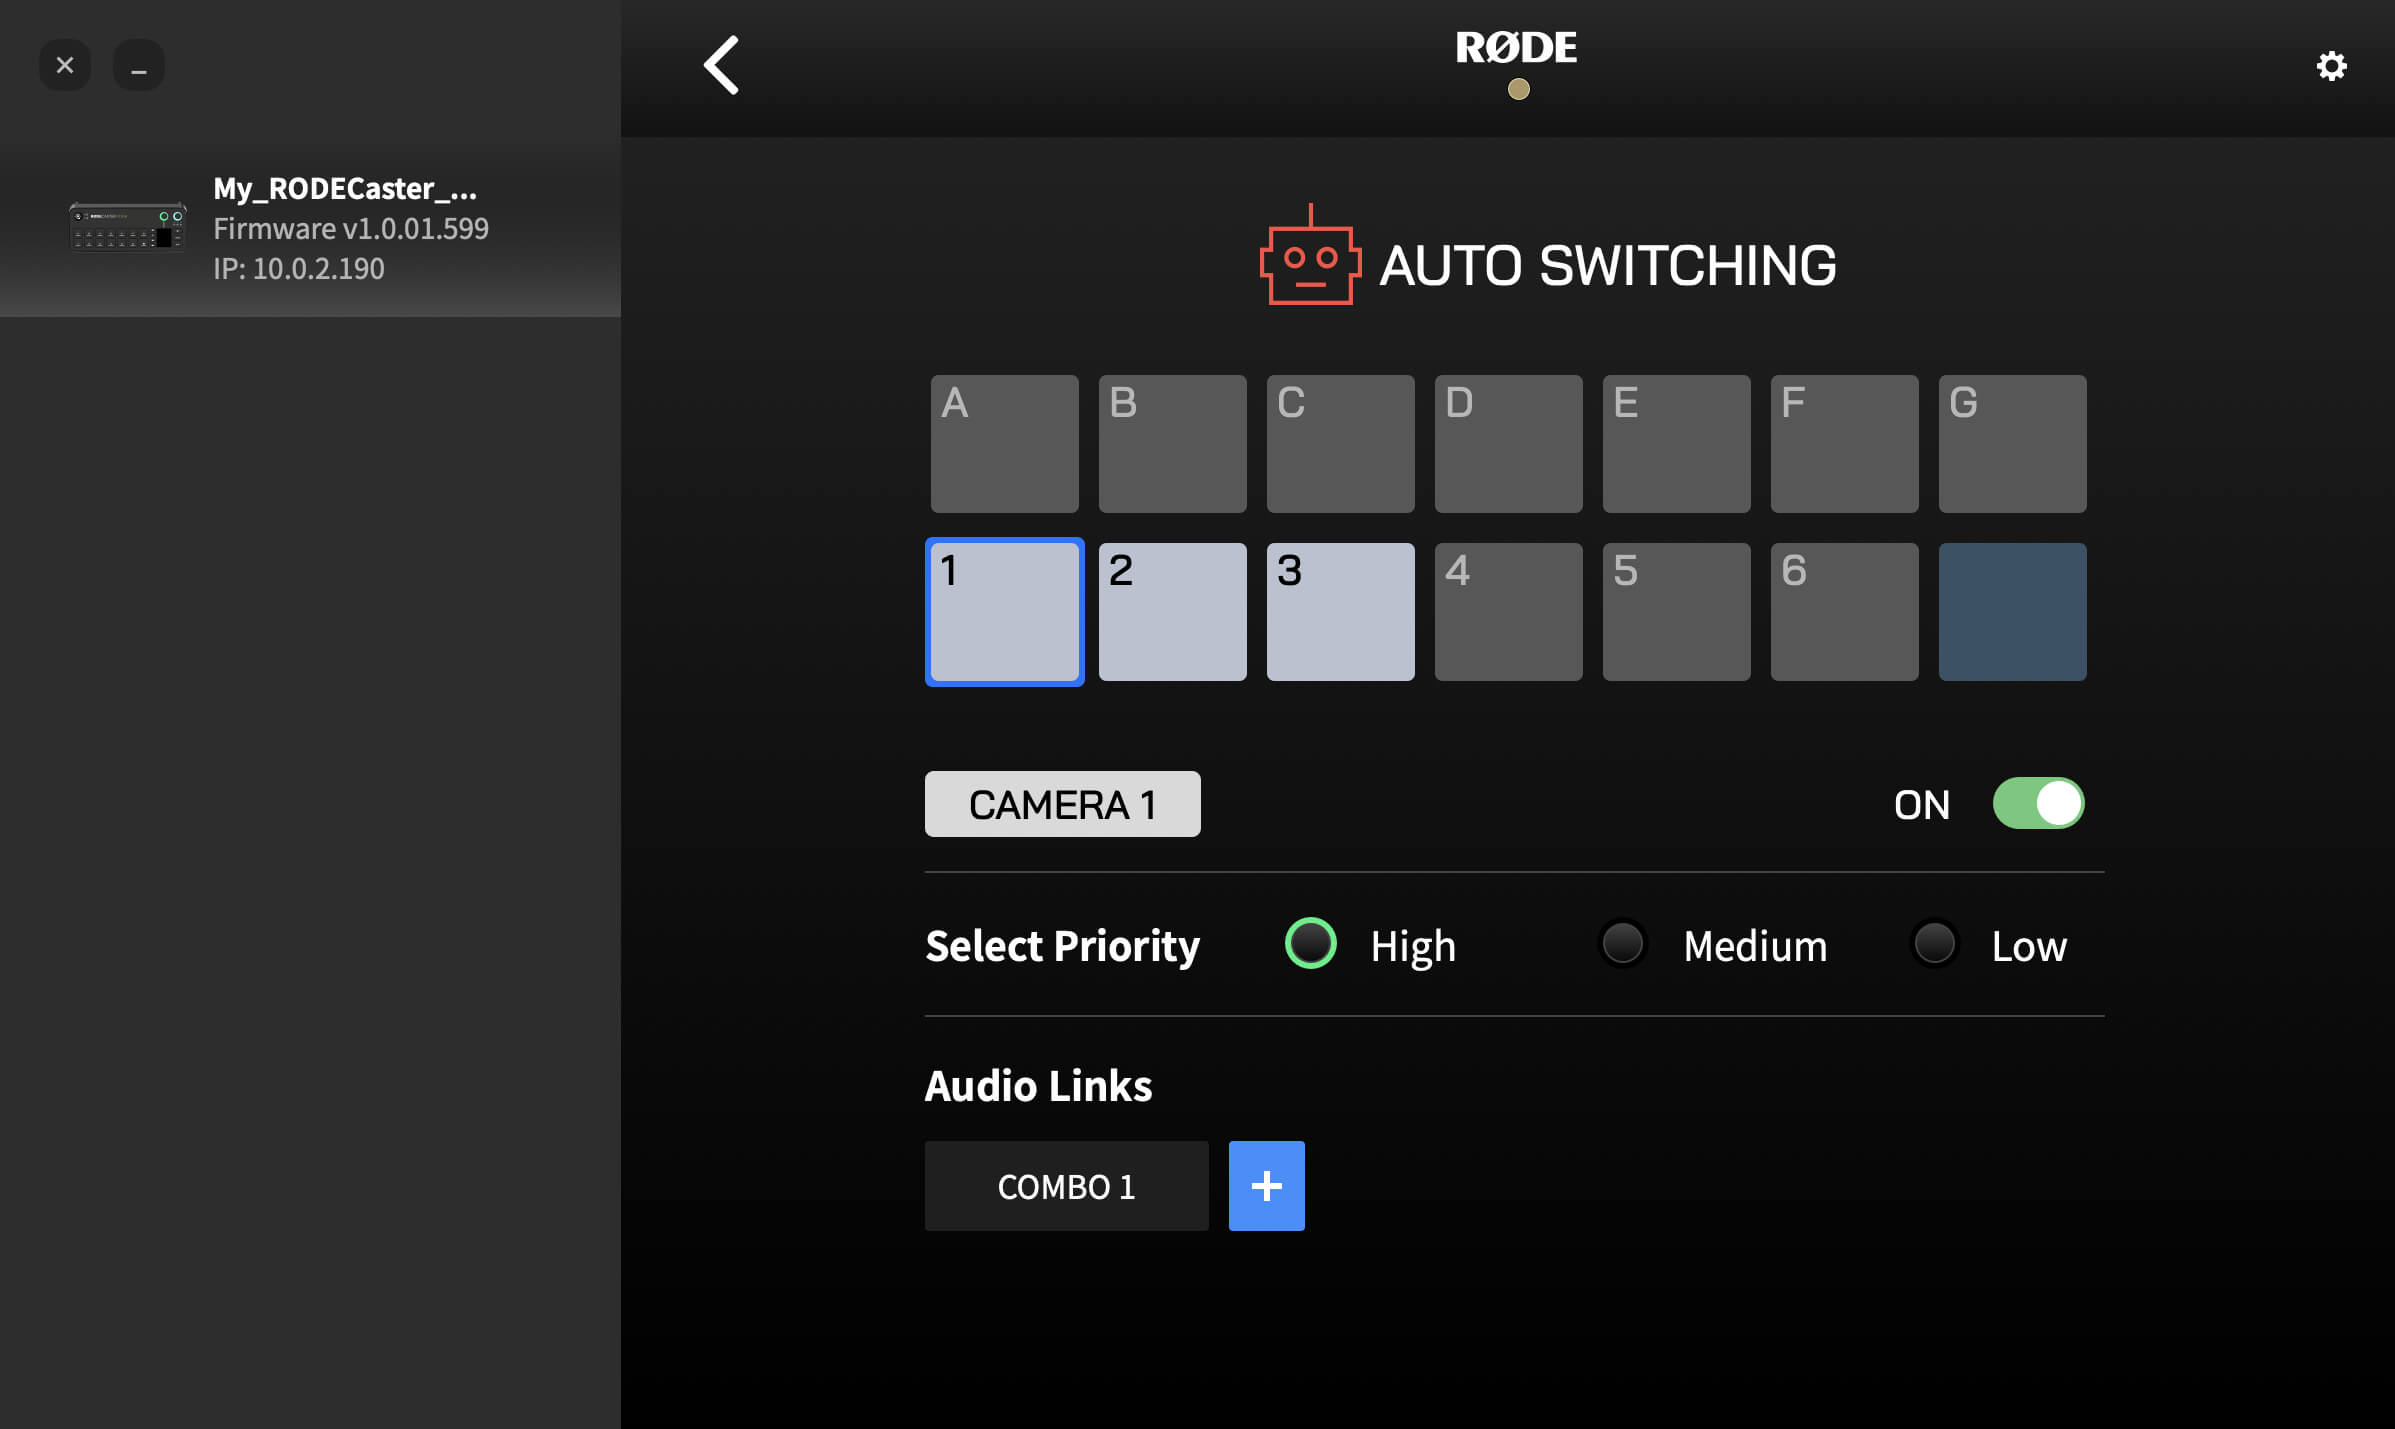Viewport: 2395px width, 1429px height.
Task: Add new audio link with plus button
Action: [1266, 1186]
